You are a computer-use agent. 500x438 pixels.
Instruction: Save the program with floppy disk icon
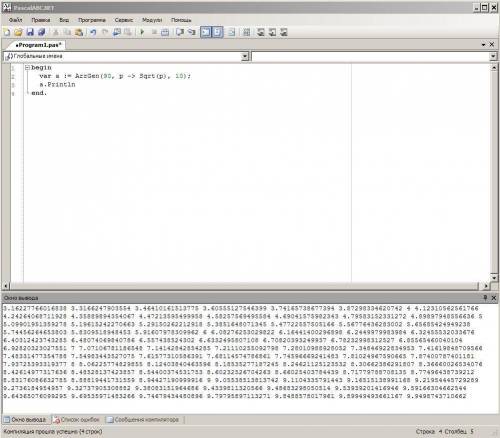pos(30,32)
